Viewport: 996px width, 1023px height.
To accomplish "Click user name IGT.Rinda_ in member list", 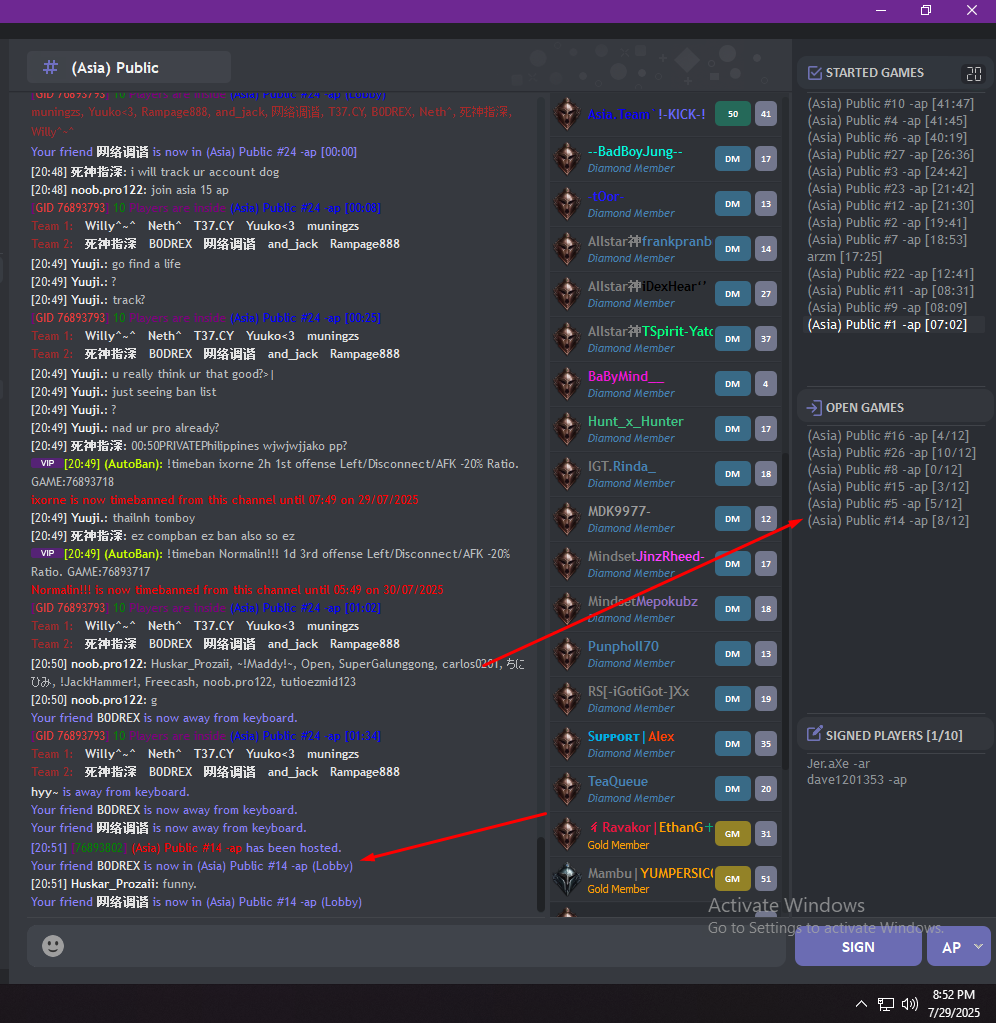I will 622,466.
